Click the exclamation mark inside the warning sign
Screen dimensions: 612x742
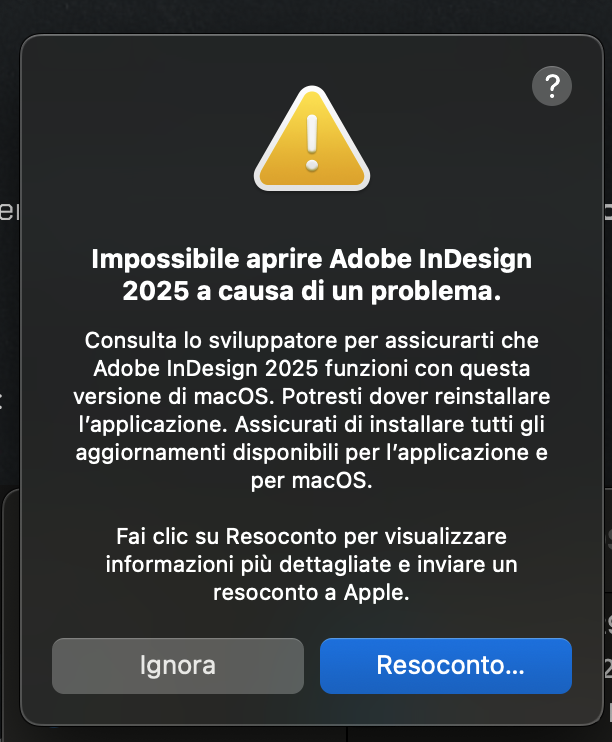pyautogui.click(x=312, y=141)
